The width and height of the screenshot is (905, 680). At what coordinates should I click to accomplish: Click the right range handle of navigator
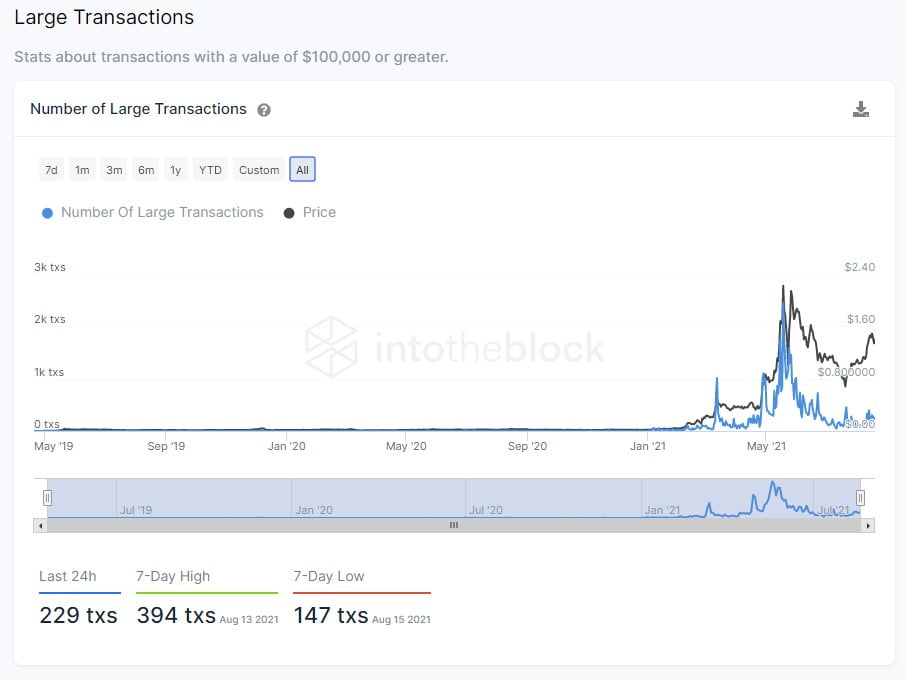pos(860,497)
